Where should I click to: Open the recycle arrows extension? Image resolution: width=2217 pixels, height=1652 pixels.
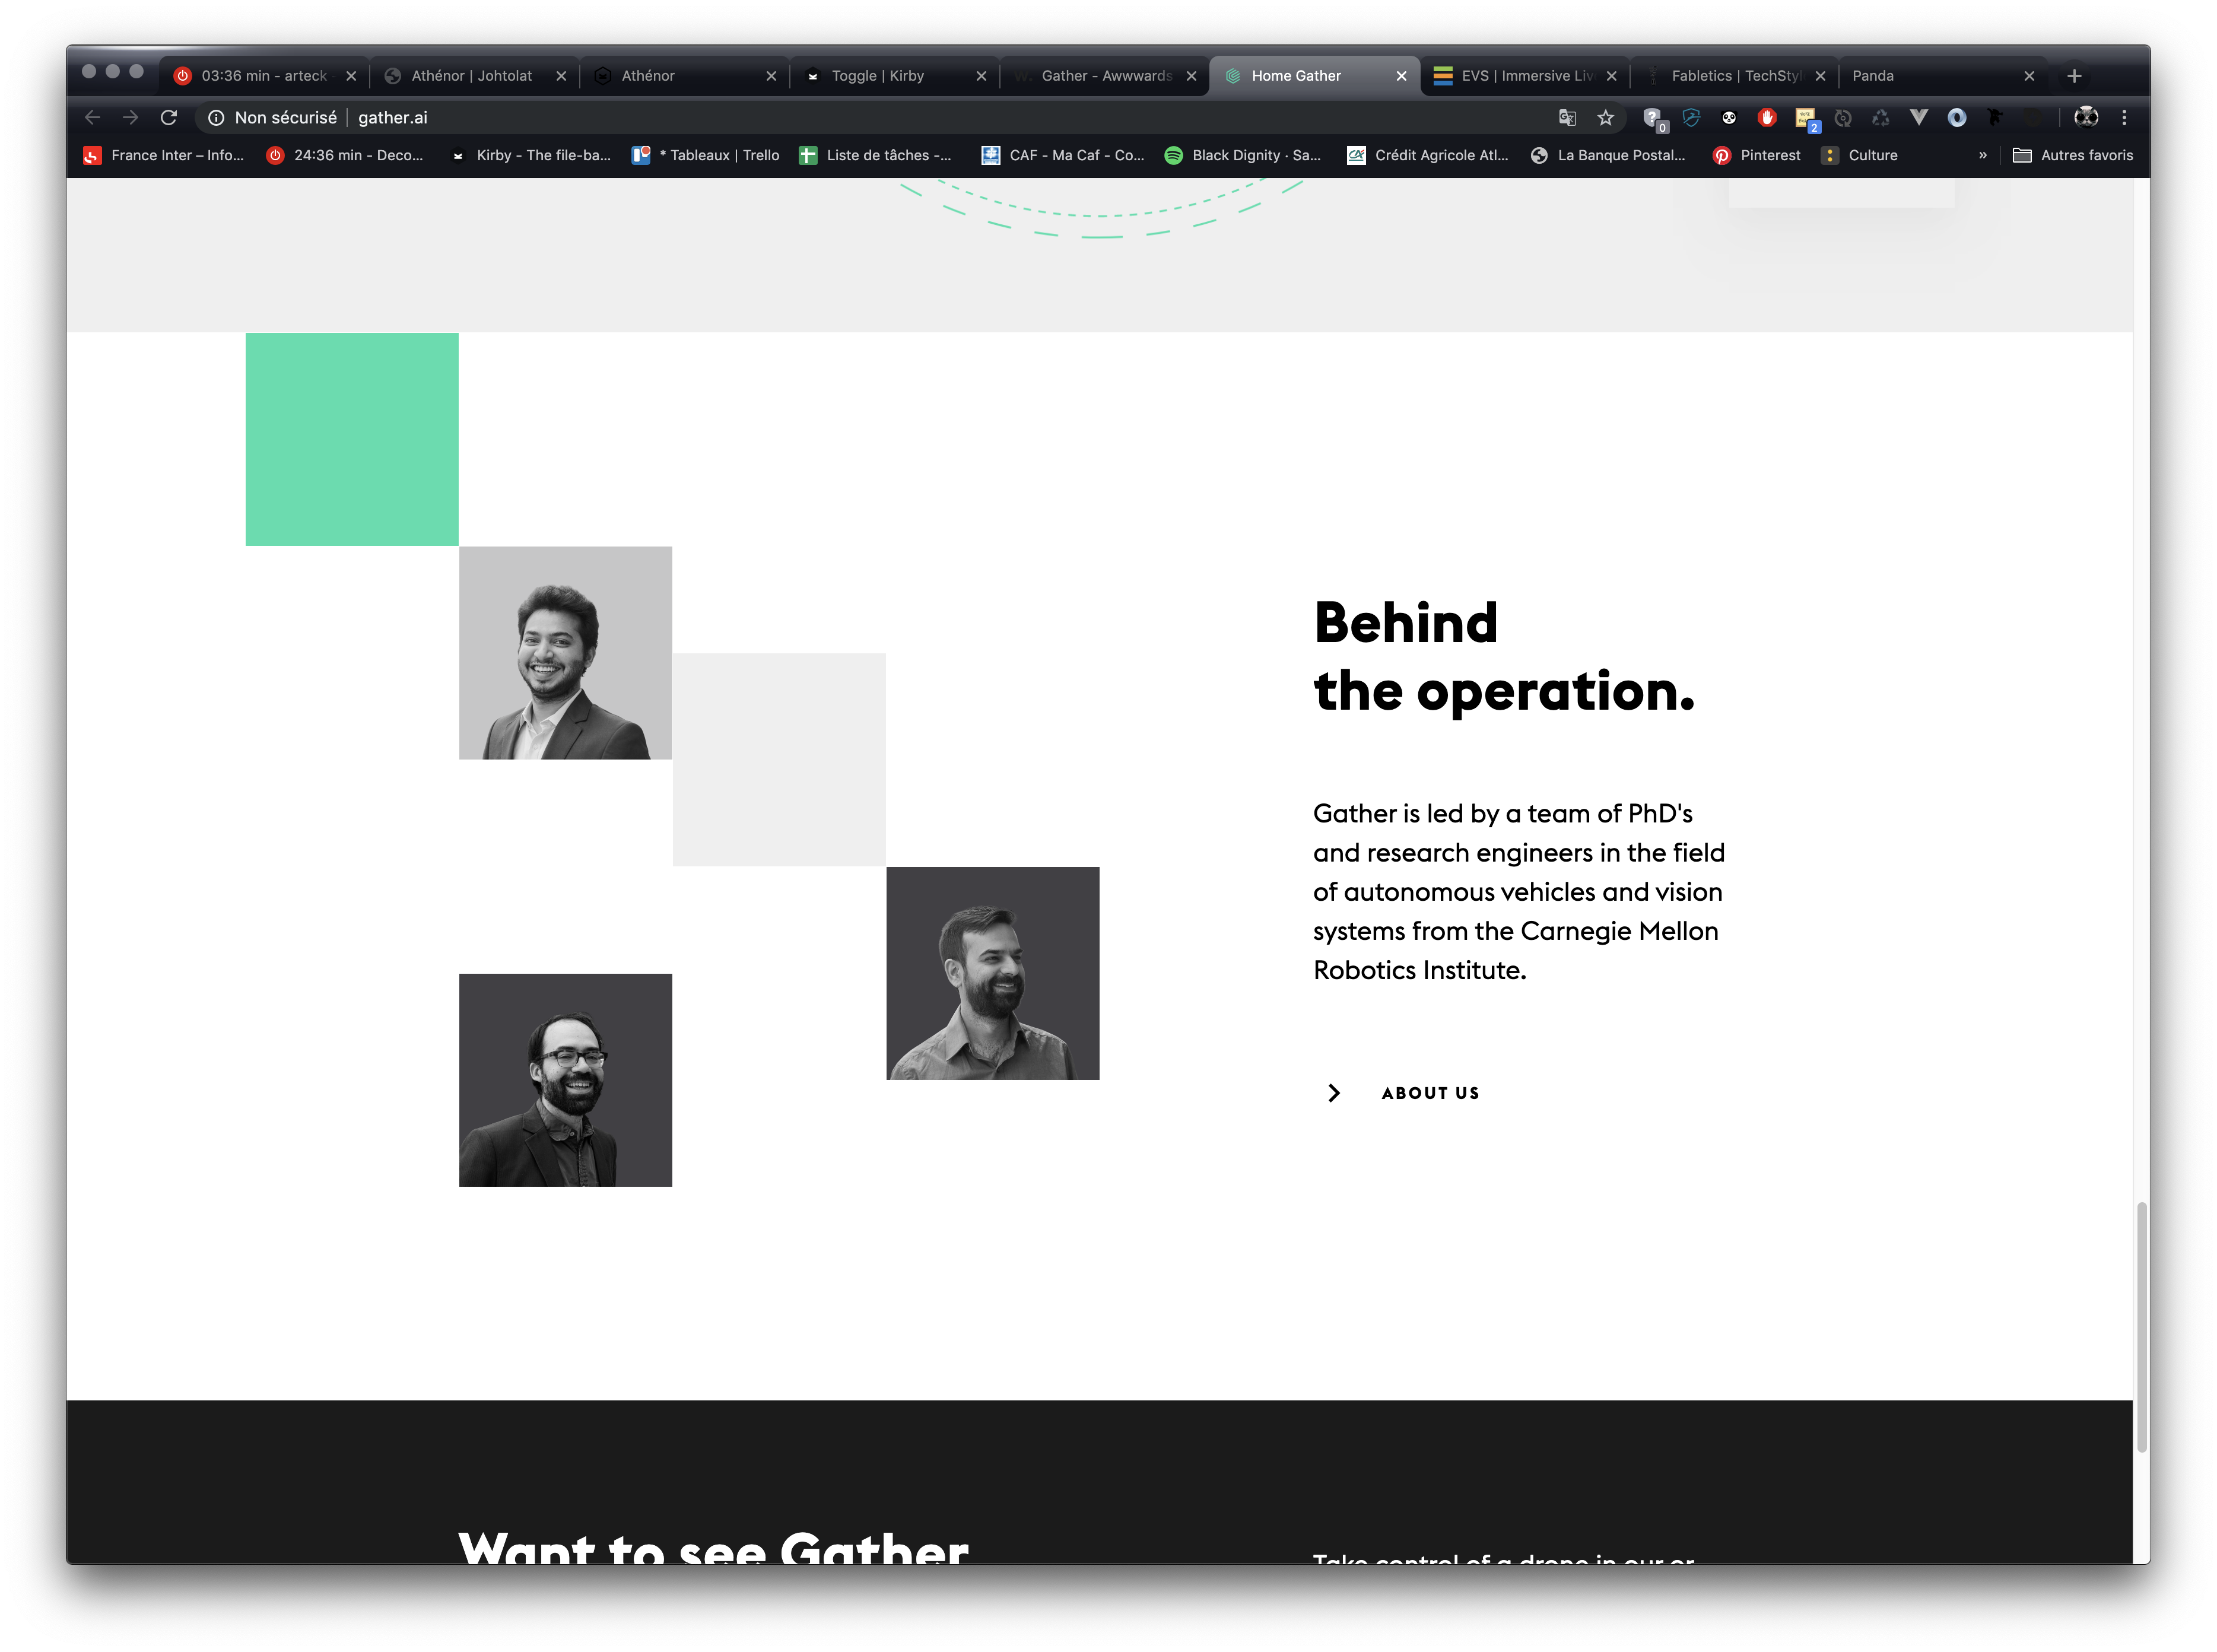point(1881,118)
